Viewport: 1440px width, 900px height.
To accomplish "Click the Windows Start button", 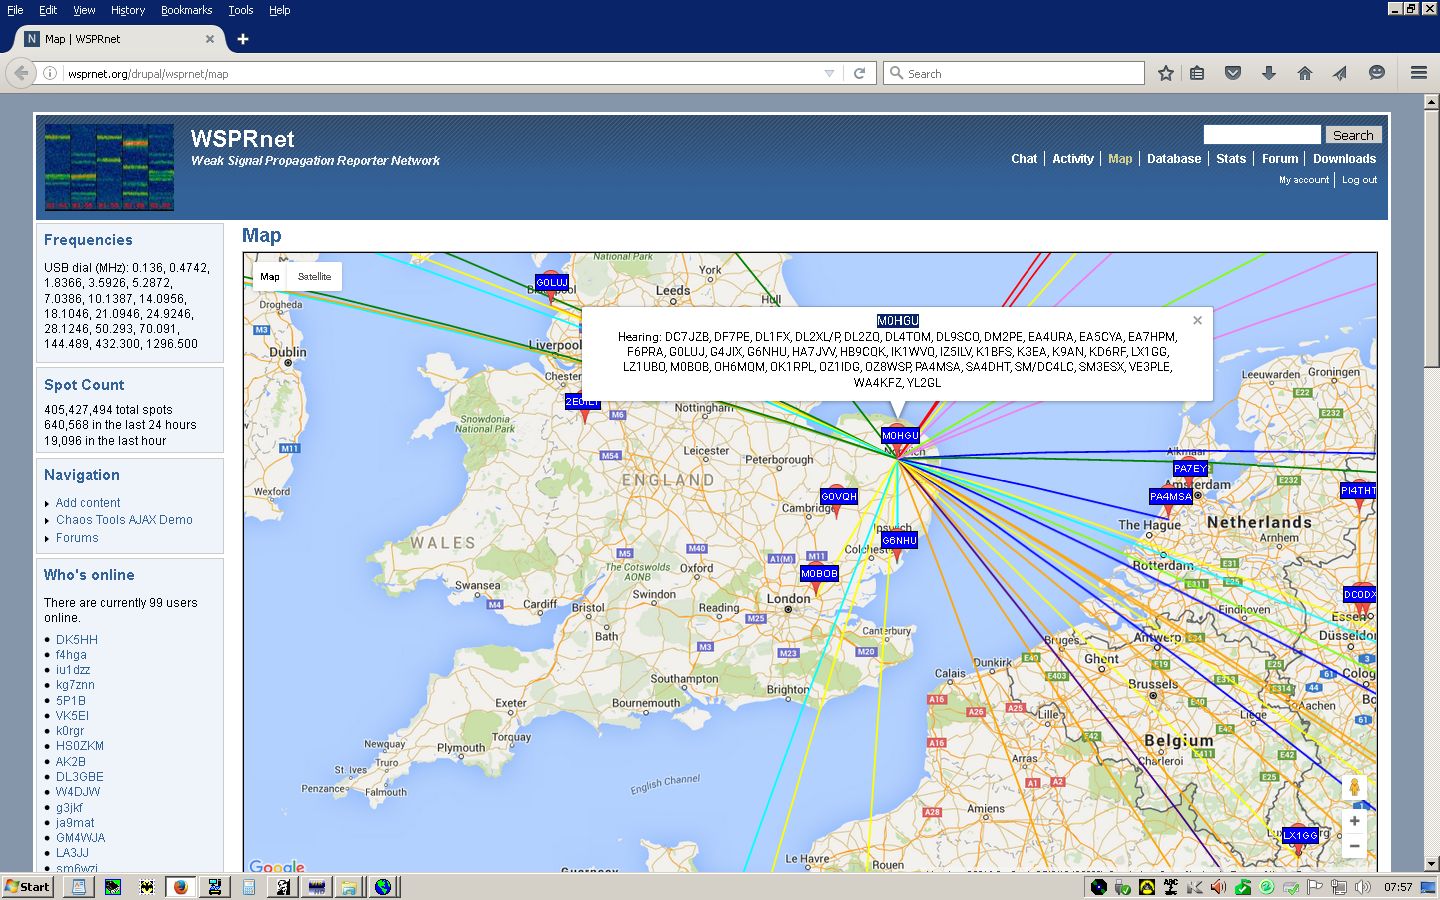I will coord(27,886).
